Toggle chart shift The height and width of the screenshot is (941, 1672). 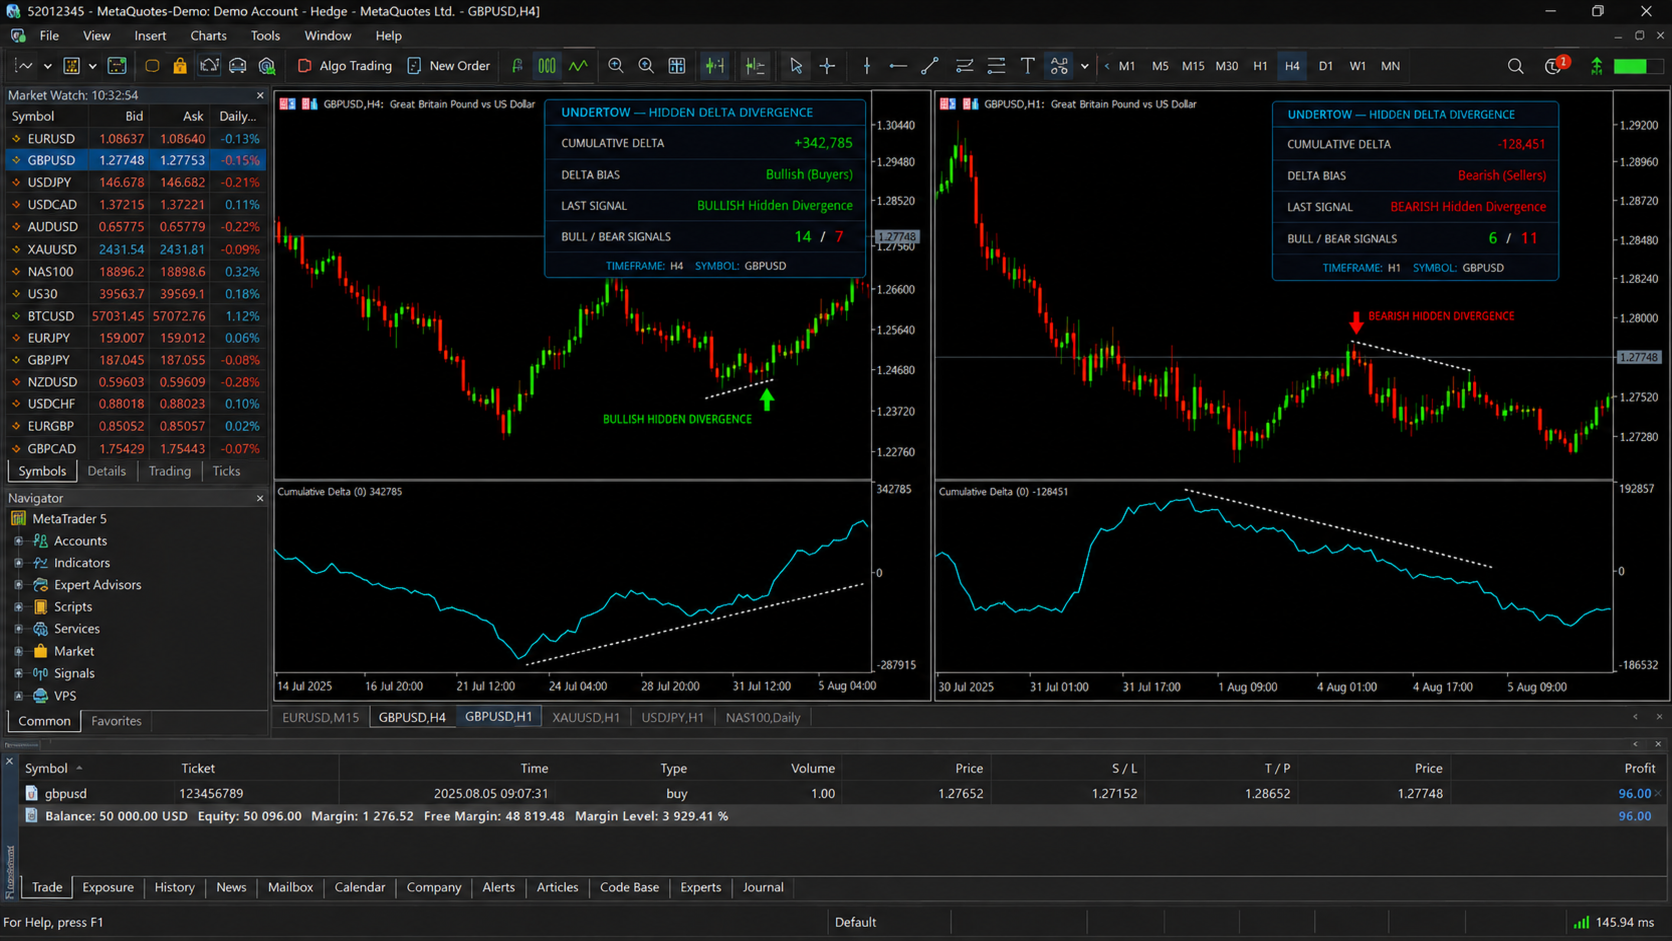click(x=755, y=66)
